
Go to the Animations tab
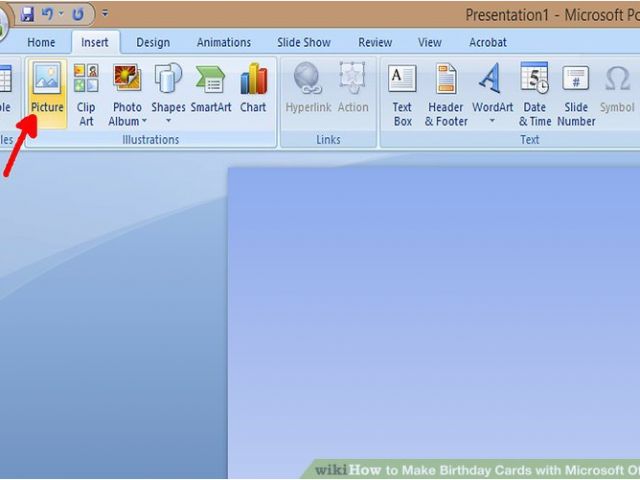coord(224,42)
